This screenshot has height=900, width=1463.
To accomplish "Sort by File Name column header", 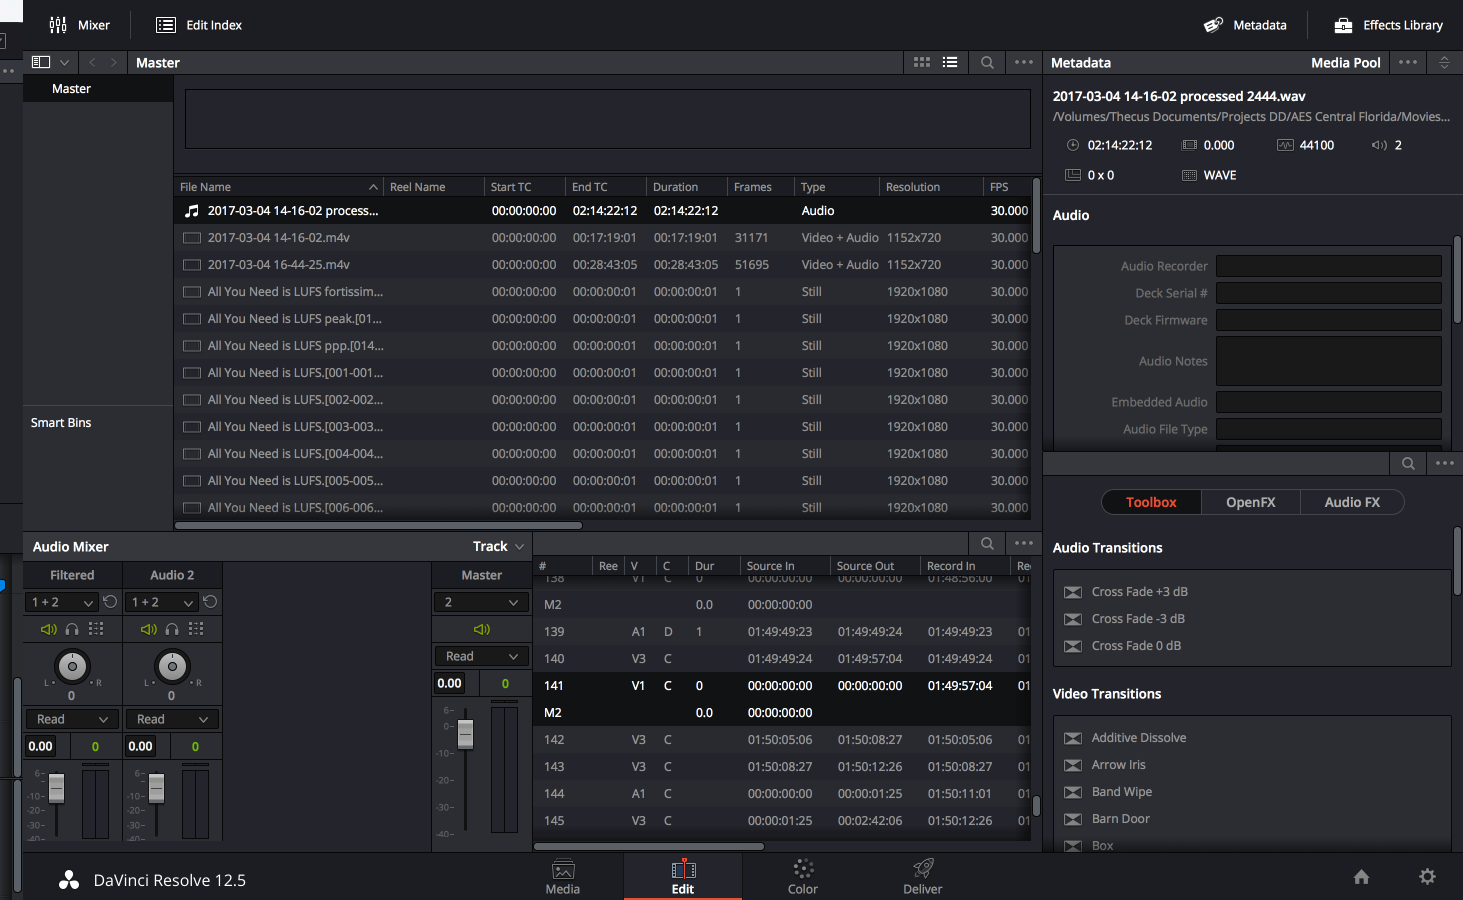I will tap(279, 187).
